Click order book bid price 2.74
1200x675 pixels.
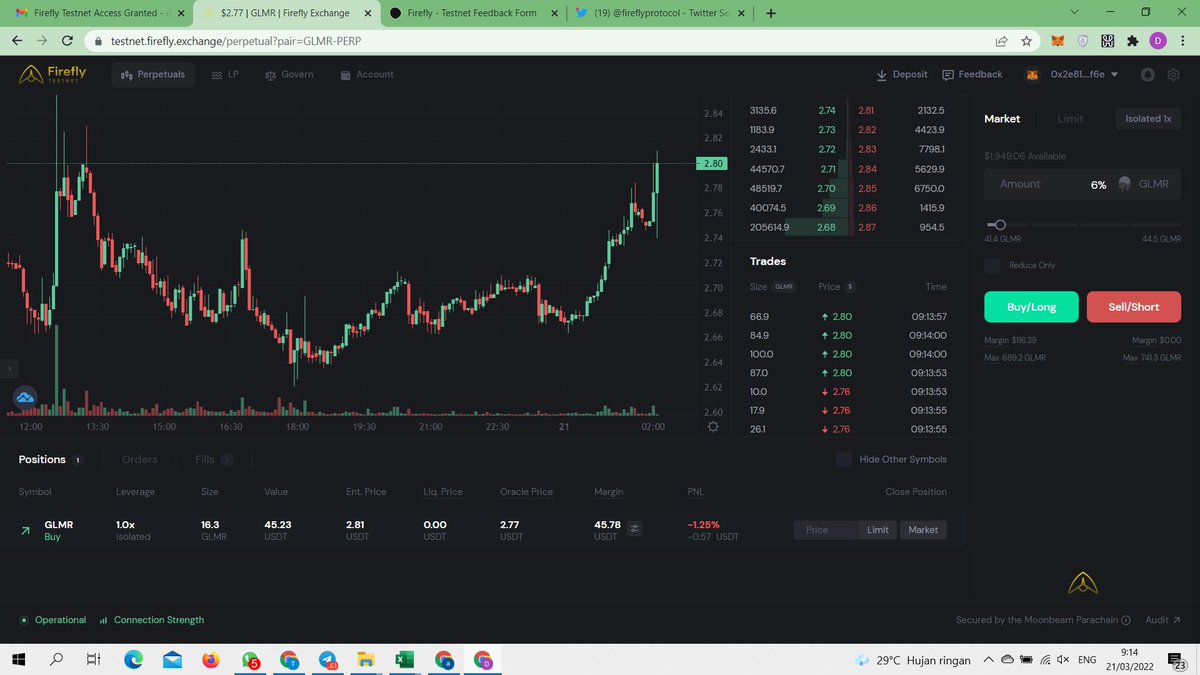(x=826, y=110)
